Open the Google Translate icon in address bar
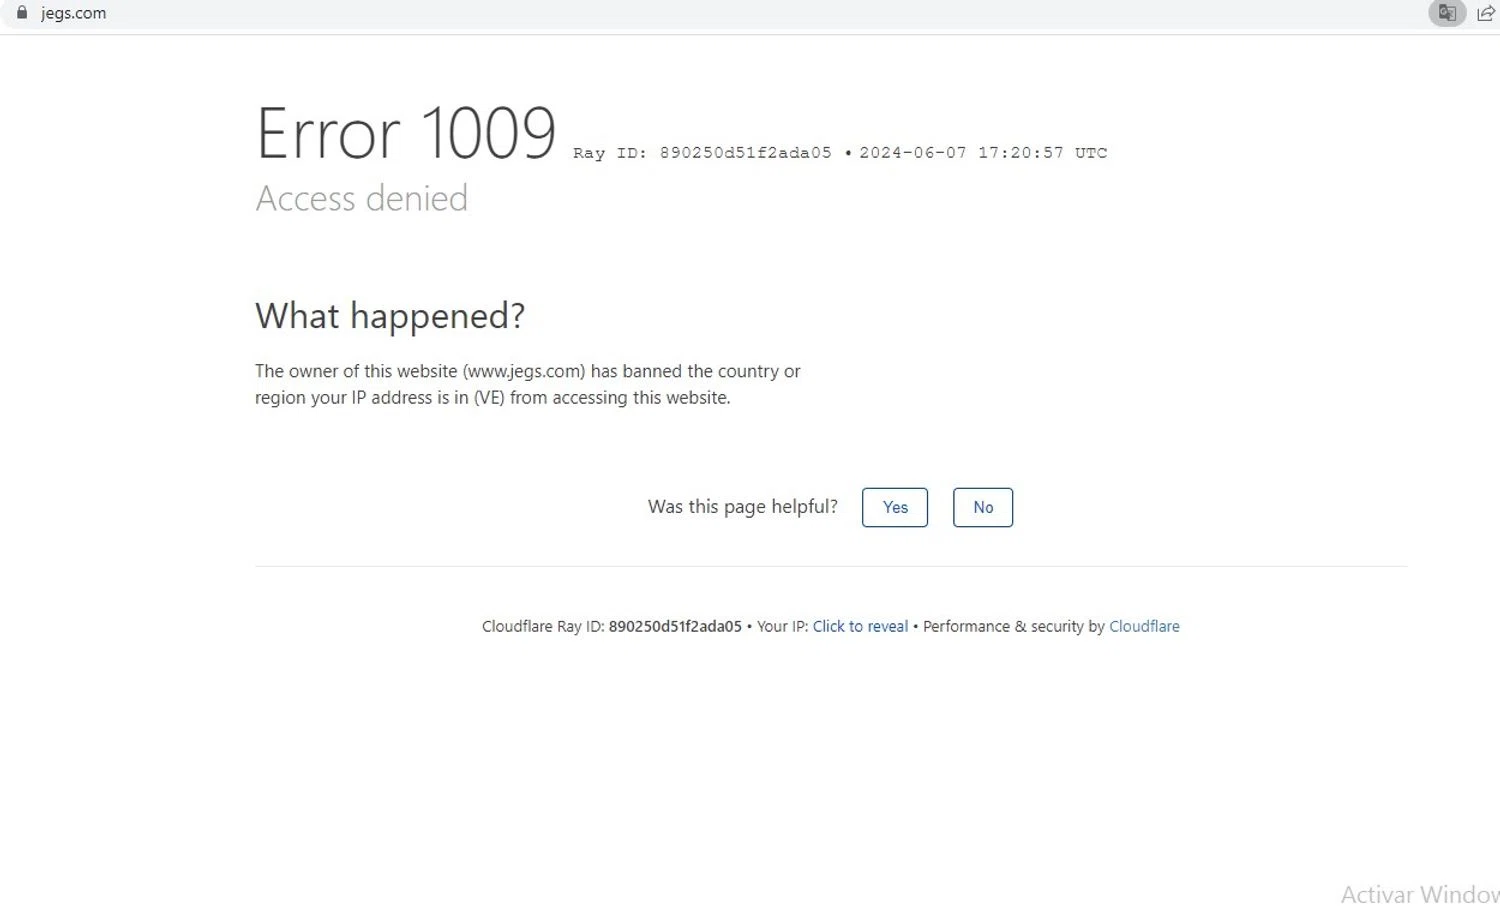This screenshot has height=911, width=1500. pyautogui.click(x=1446, y=13)
